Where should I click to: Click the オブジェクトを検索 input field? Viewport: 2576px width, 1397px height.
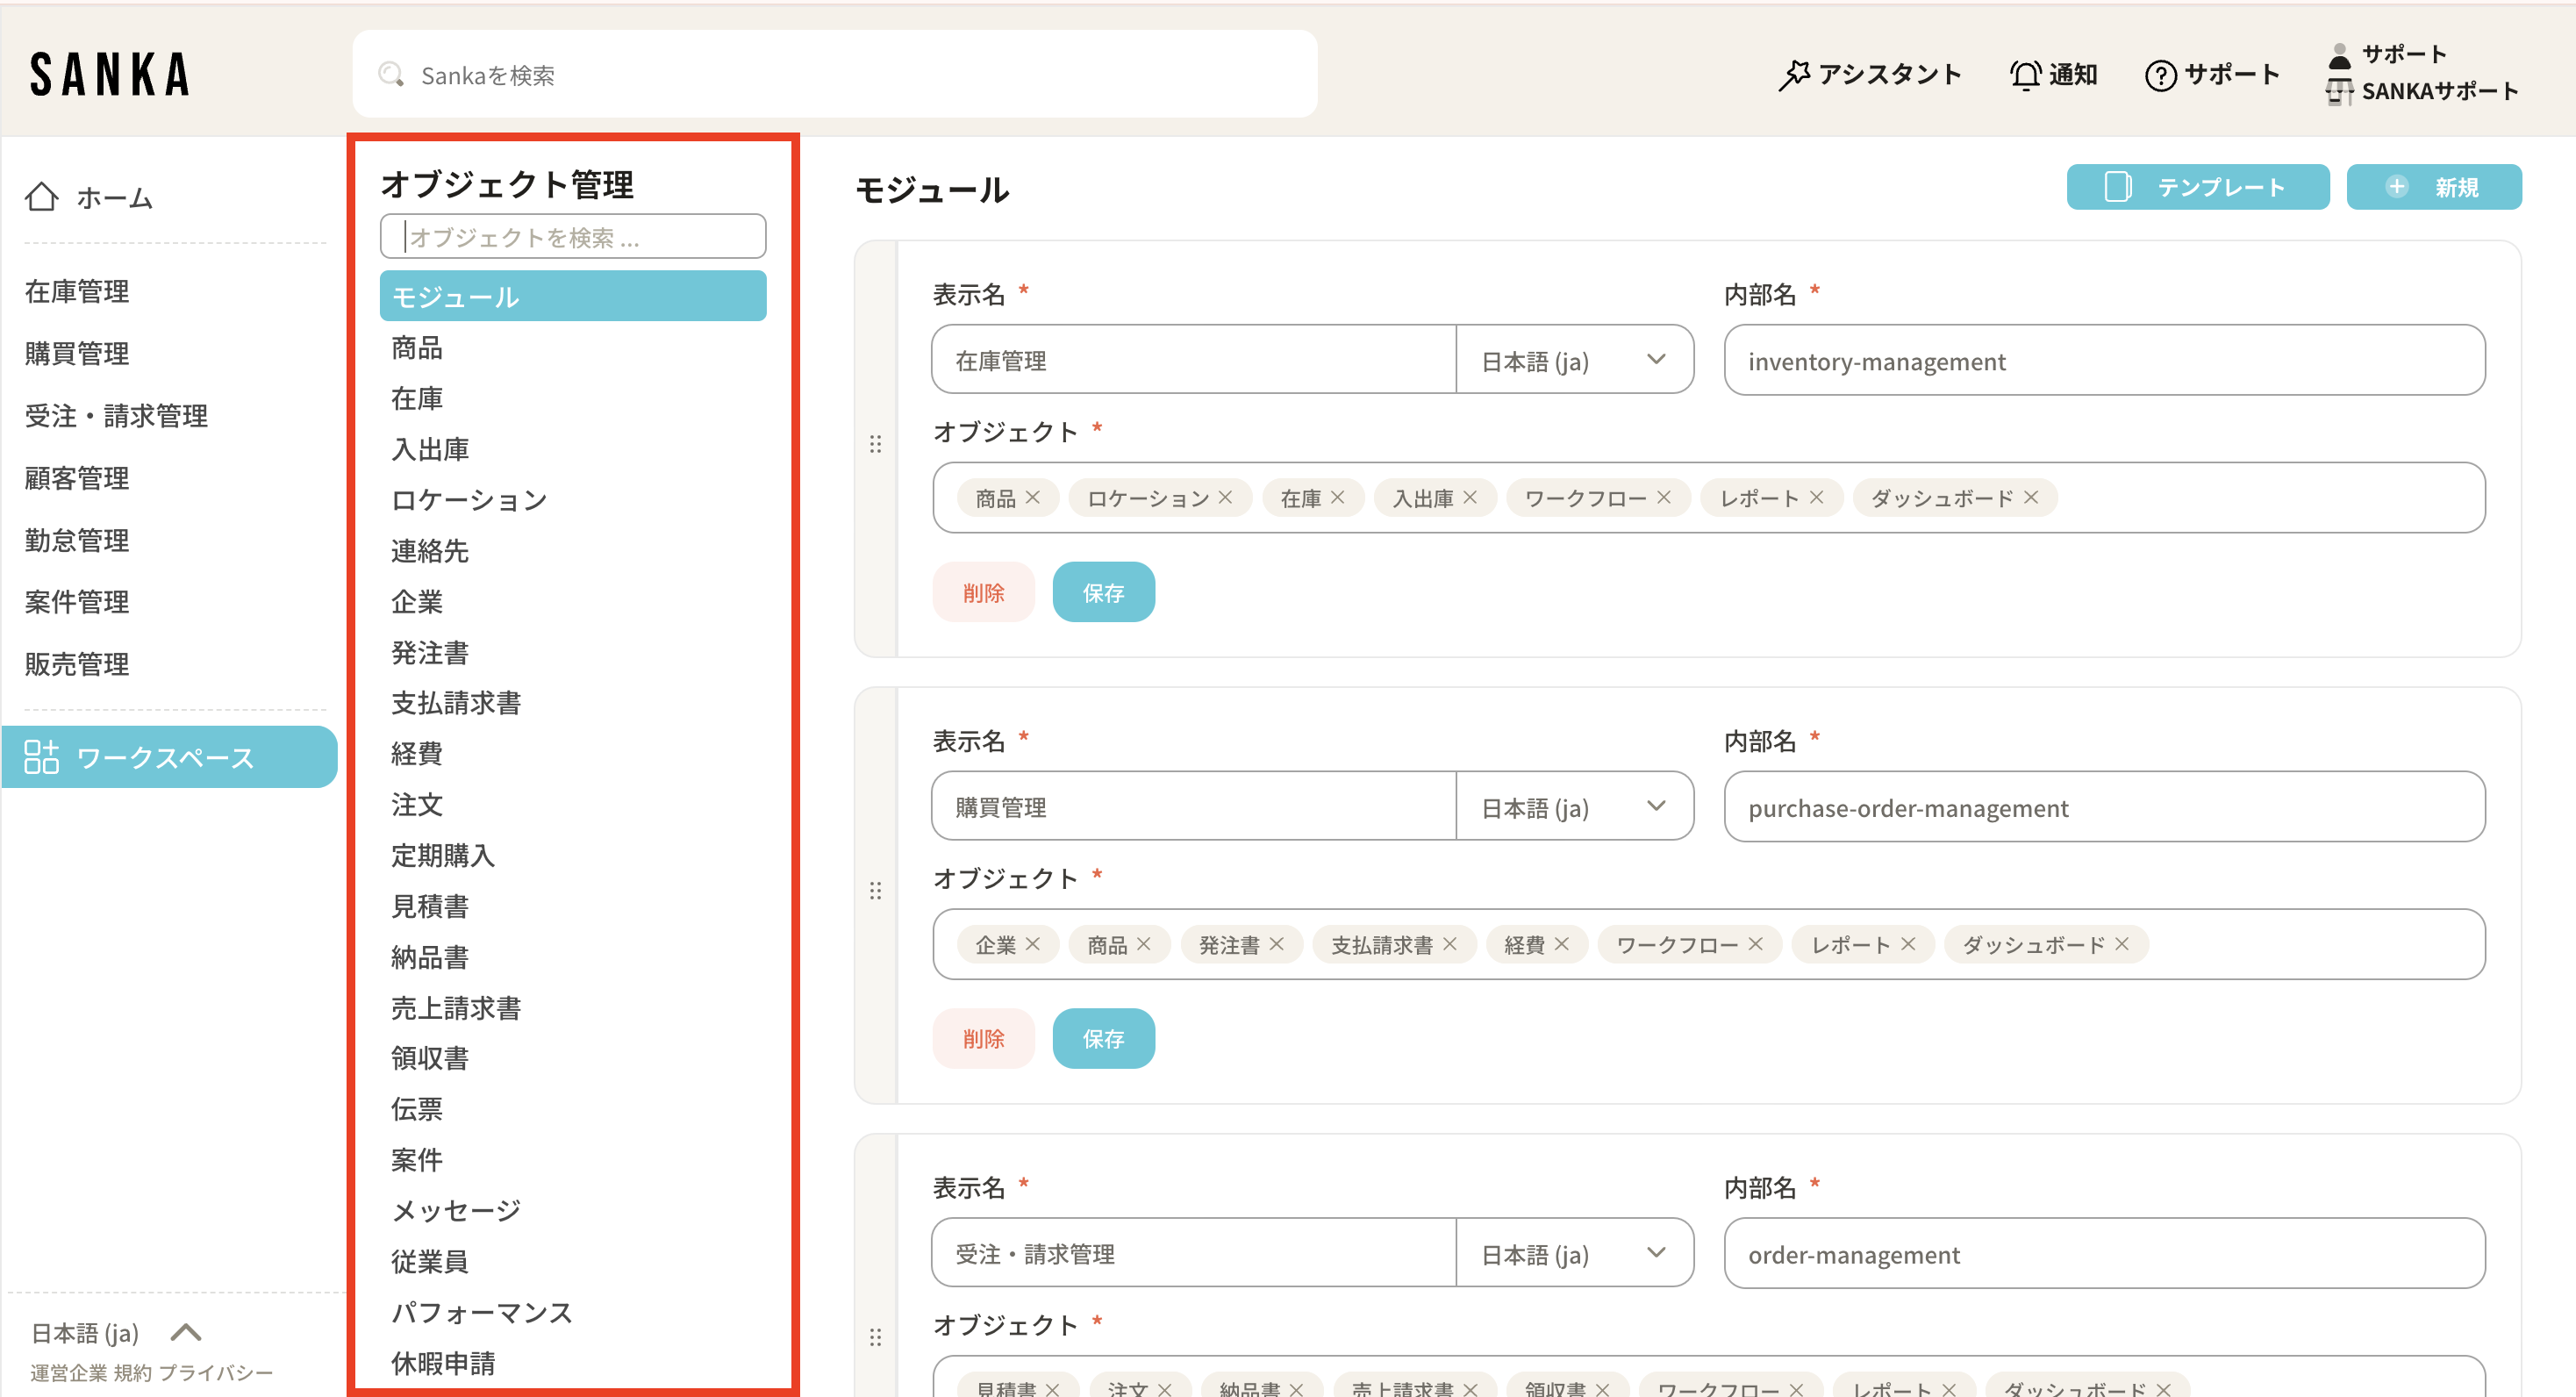click(573, 237)
